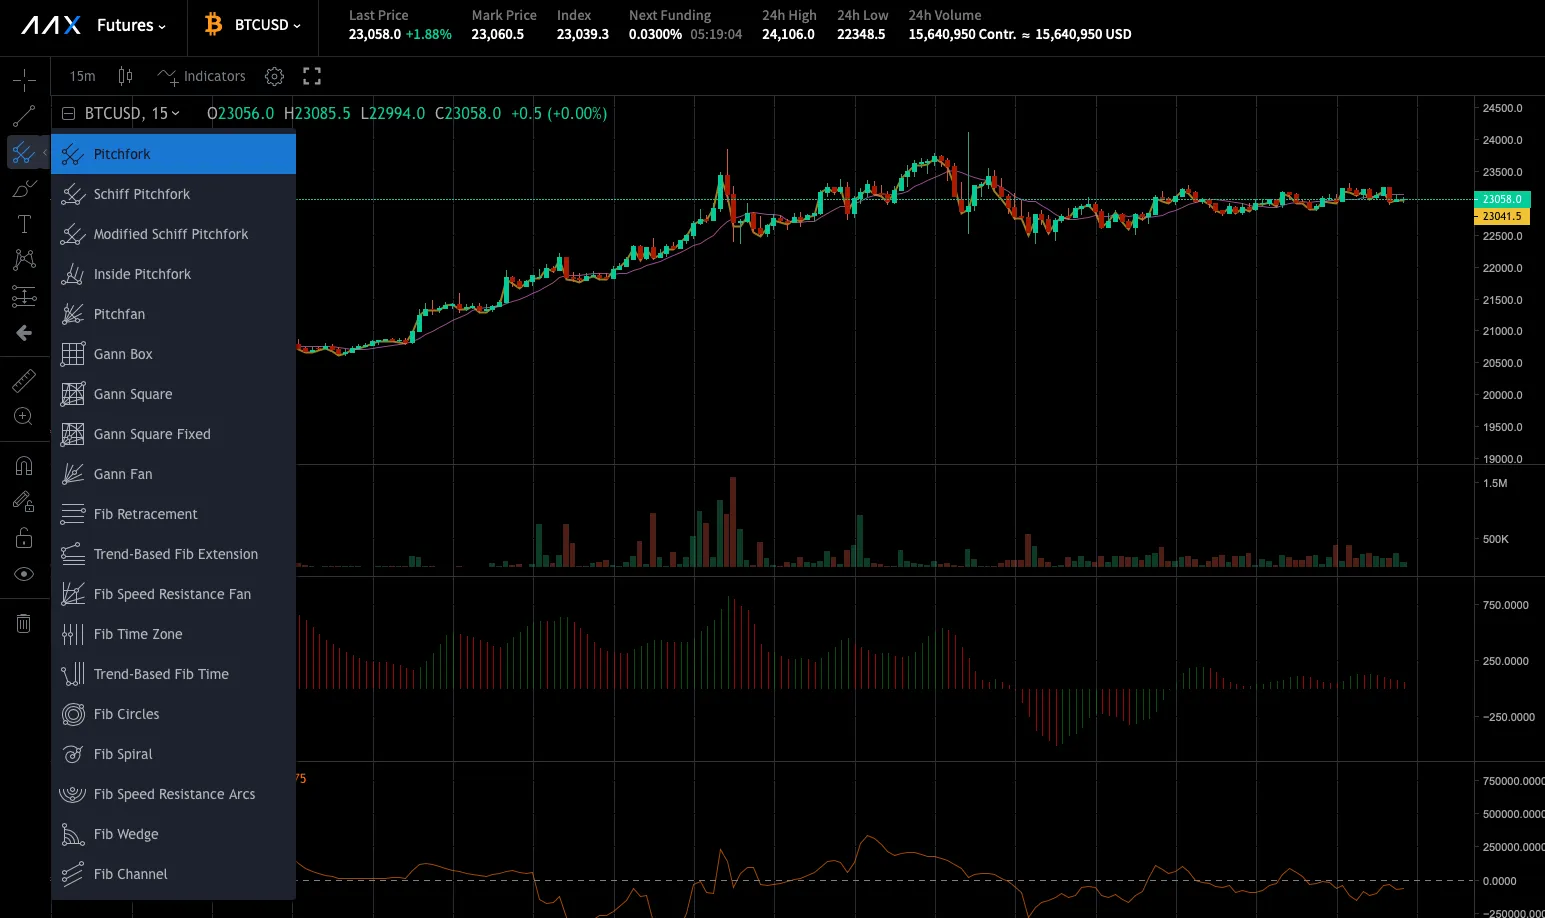
Task: Select Gann Fan from the menu
Action: tap(122, 473)
